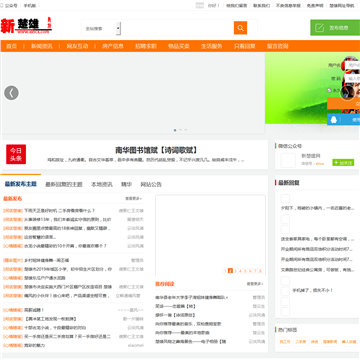Image resolution: width=360 pixels, height=360 pixels.
Task: Open the reply 手机掉了，损失不小！
Action: [313, 290]
